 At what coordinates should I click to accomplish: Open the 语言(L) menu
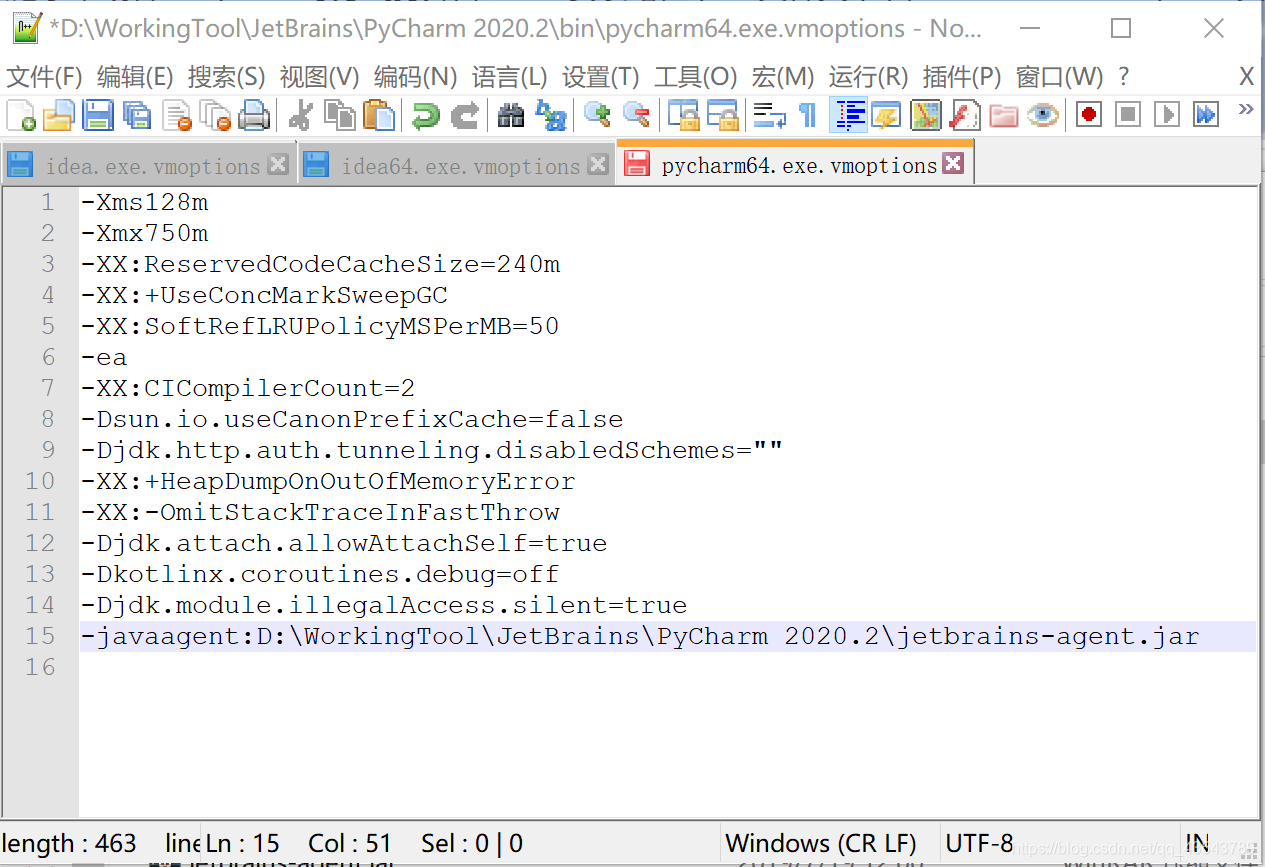click(x=510, y=77)
